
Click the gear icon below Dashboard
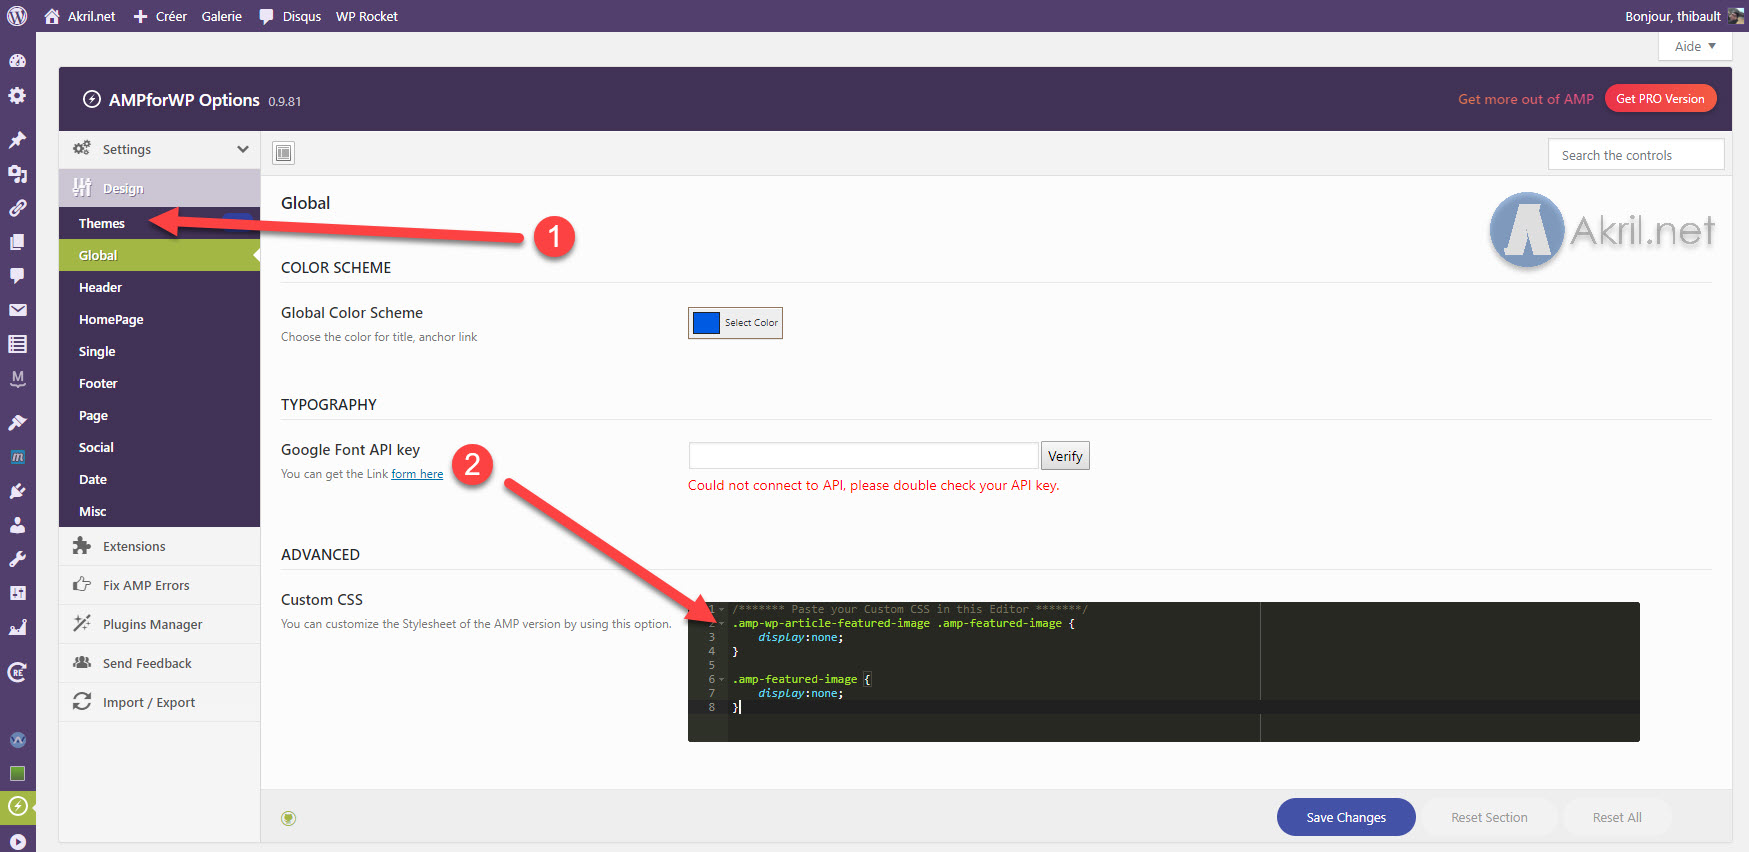tap(17, 96)
